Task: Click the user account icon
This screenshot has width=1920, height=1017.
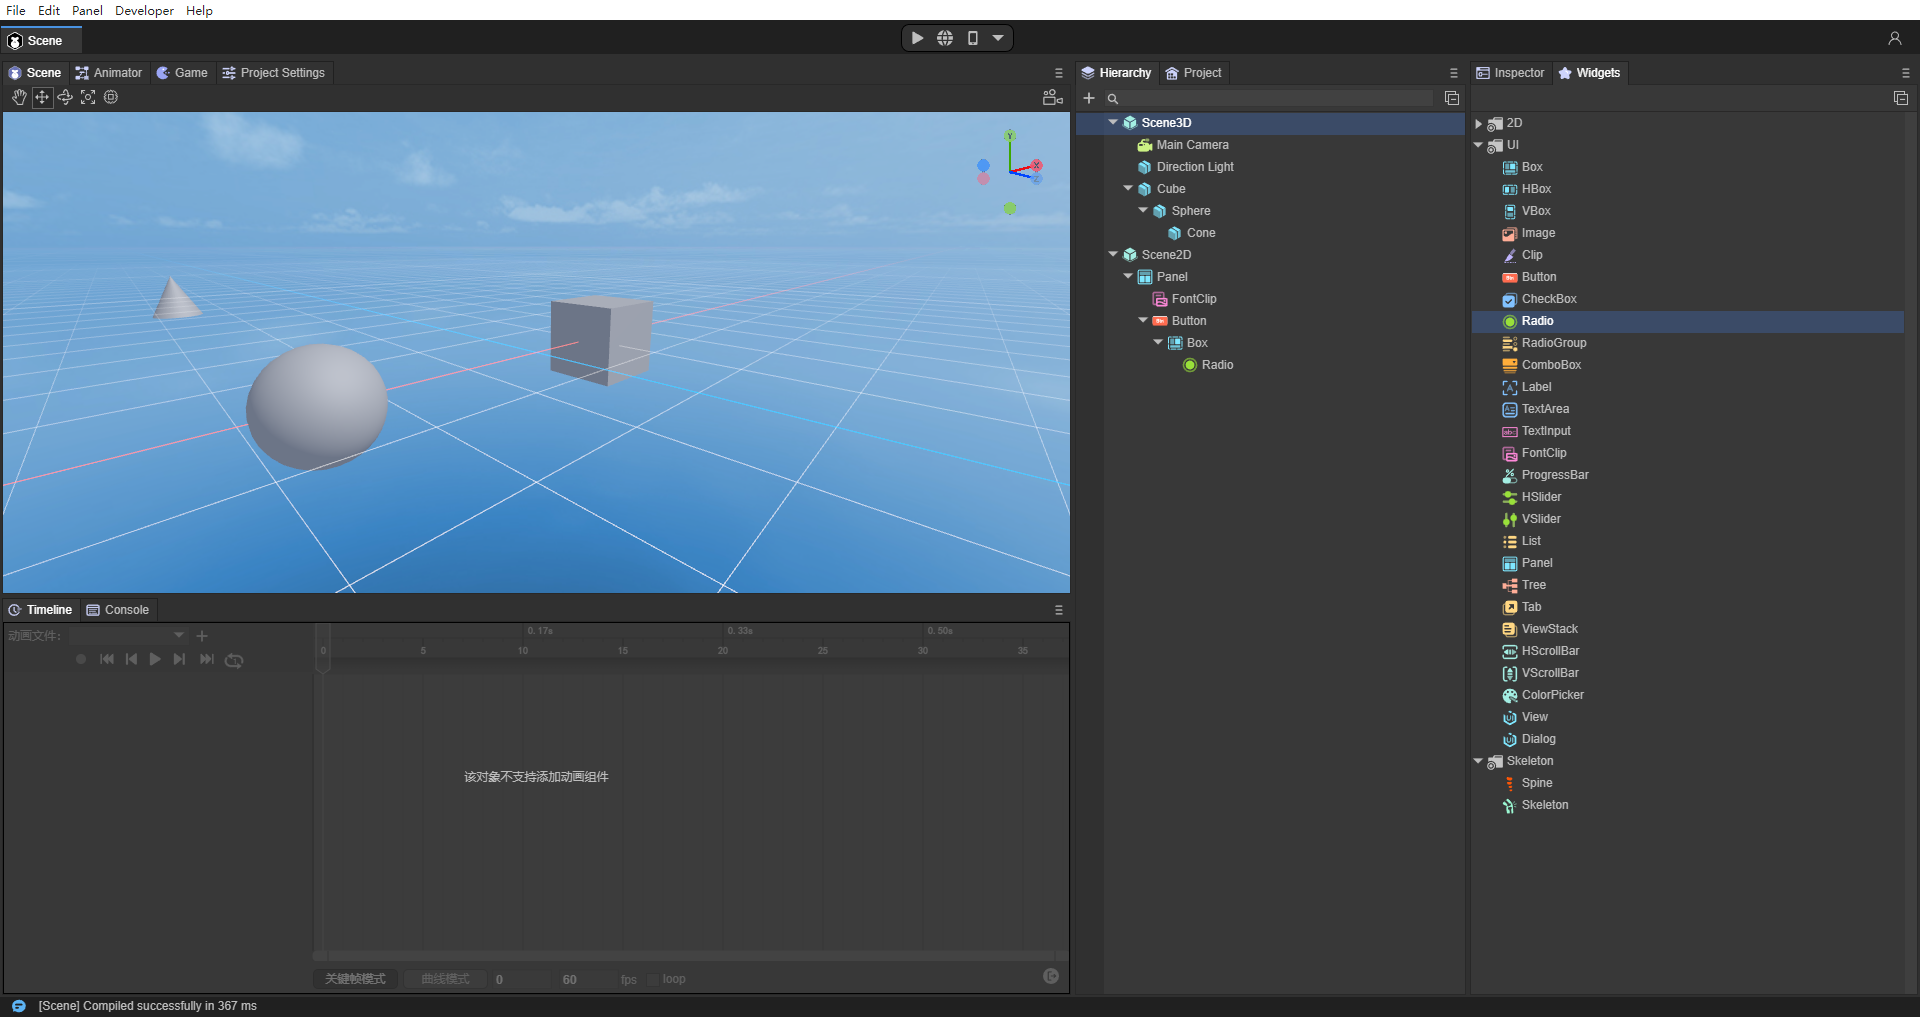Action: pyautogui.click(x=1894, y=38)
